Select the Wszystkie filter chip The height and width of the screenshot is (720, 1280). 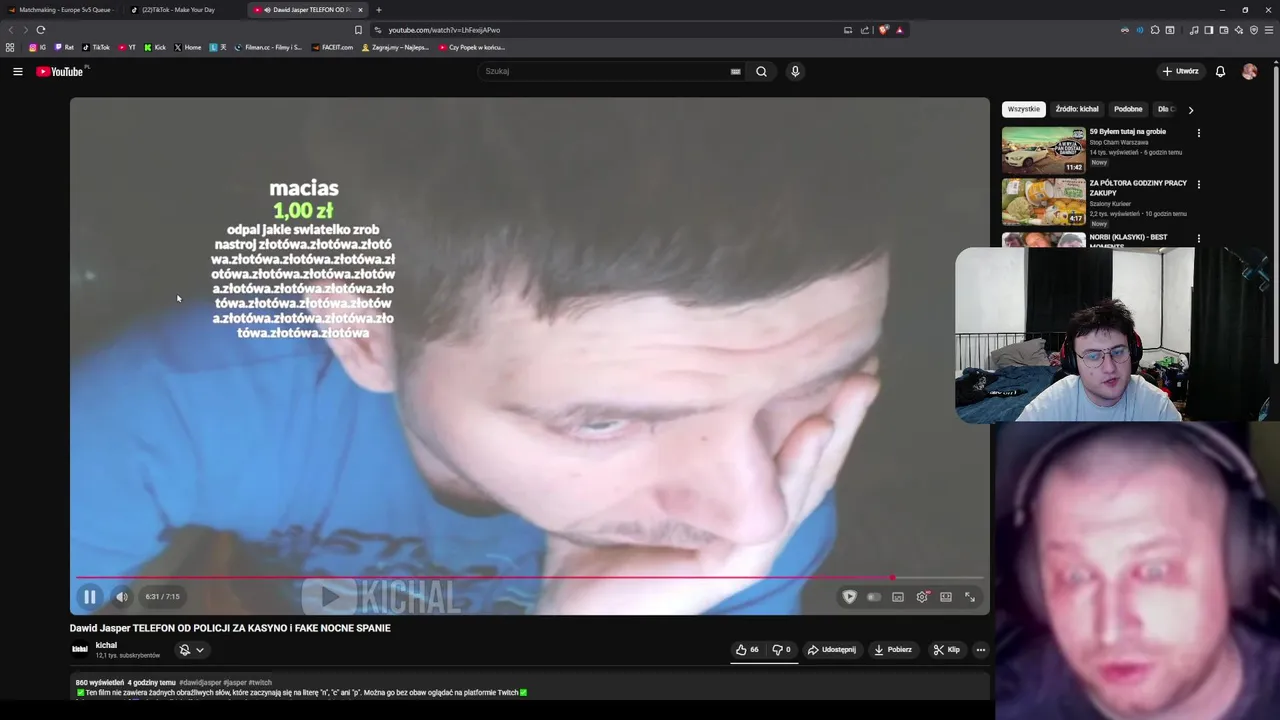click(x=1023, y=109)
